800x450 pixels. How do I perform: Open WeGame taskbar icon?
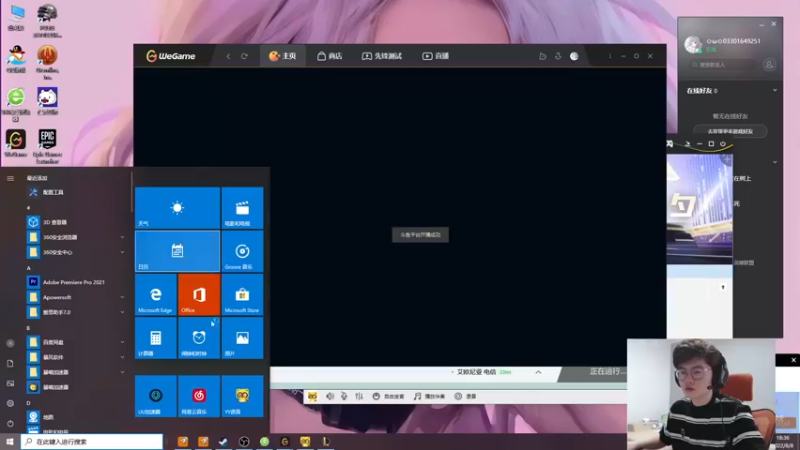[x=285, y=442]
